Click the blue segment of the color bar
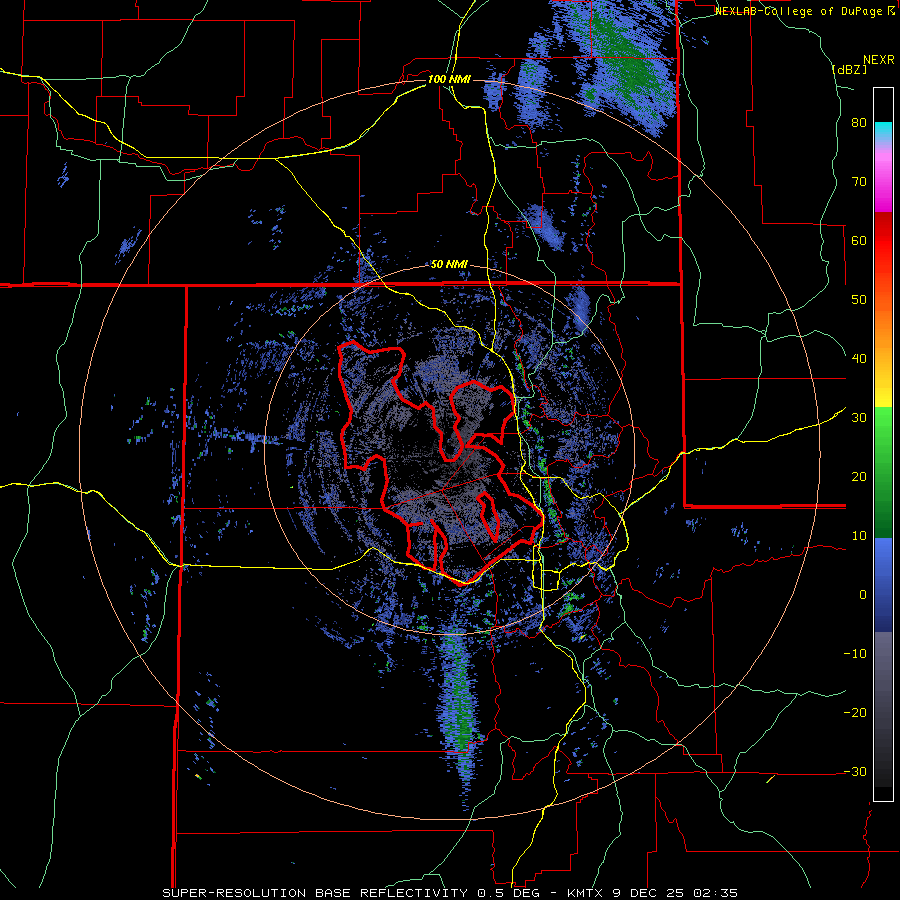This screenshot has width=900, height=900. (x=883, y=585)
